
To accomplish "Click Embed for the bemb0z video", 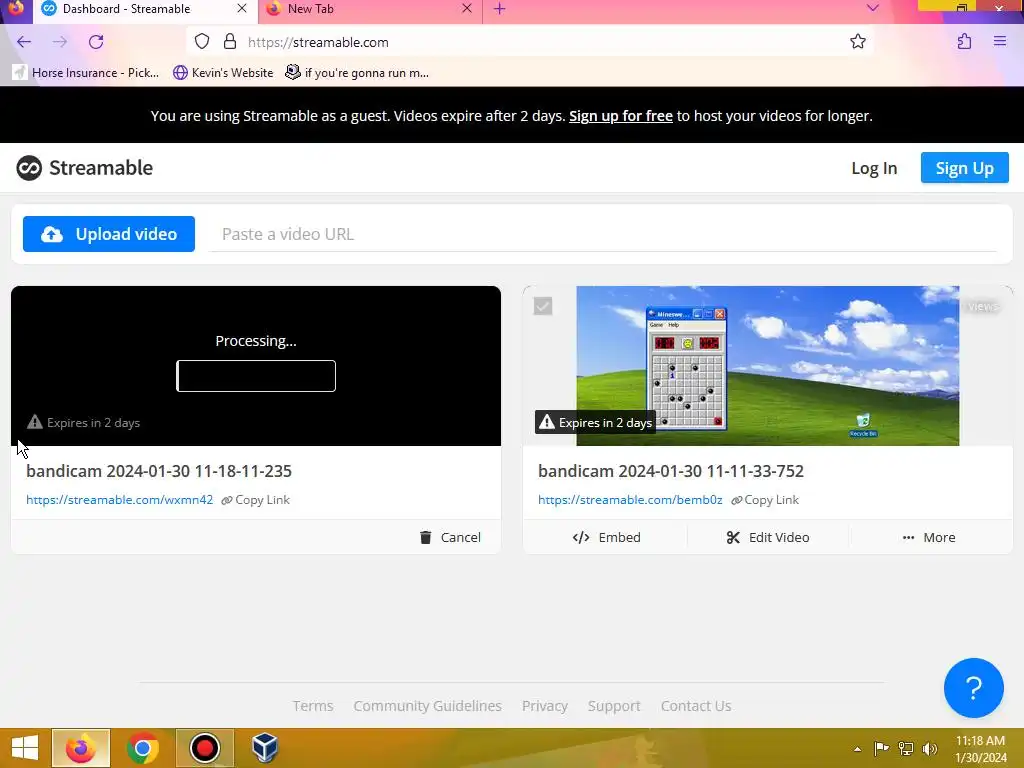I will pos(606,537).
